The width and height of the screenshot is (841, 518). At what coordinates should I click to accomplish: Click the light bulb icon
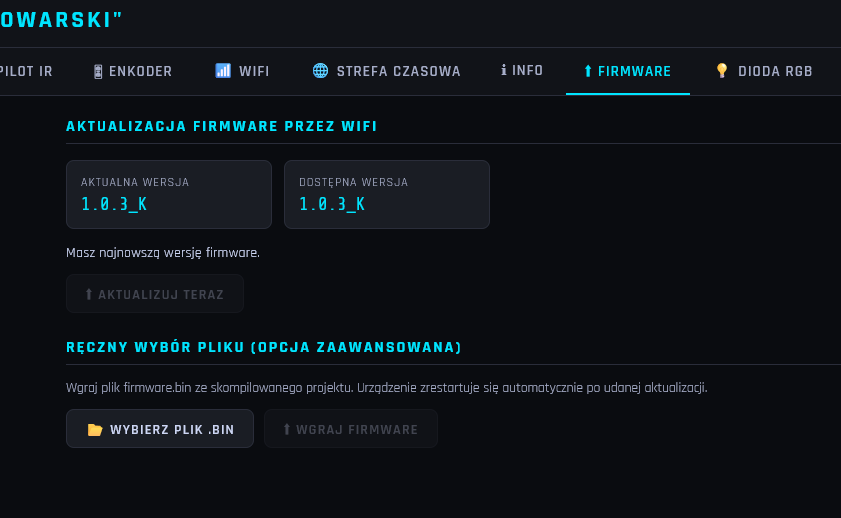coord(722,71)
